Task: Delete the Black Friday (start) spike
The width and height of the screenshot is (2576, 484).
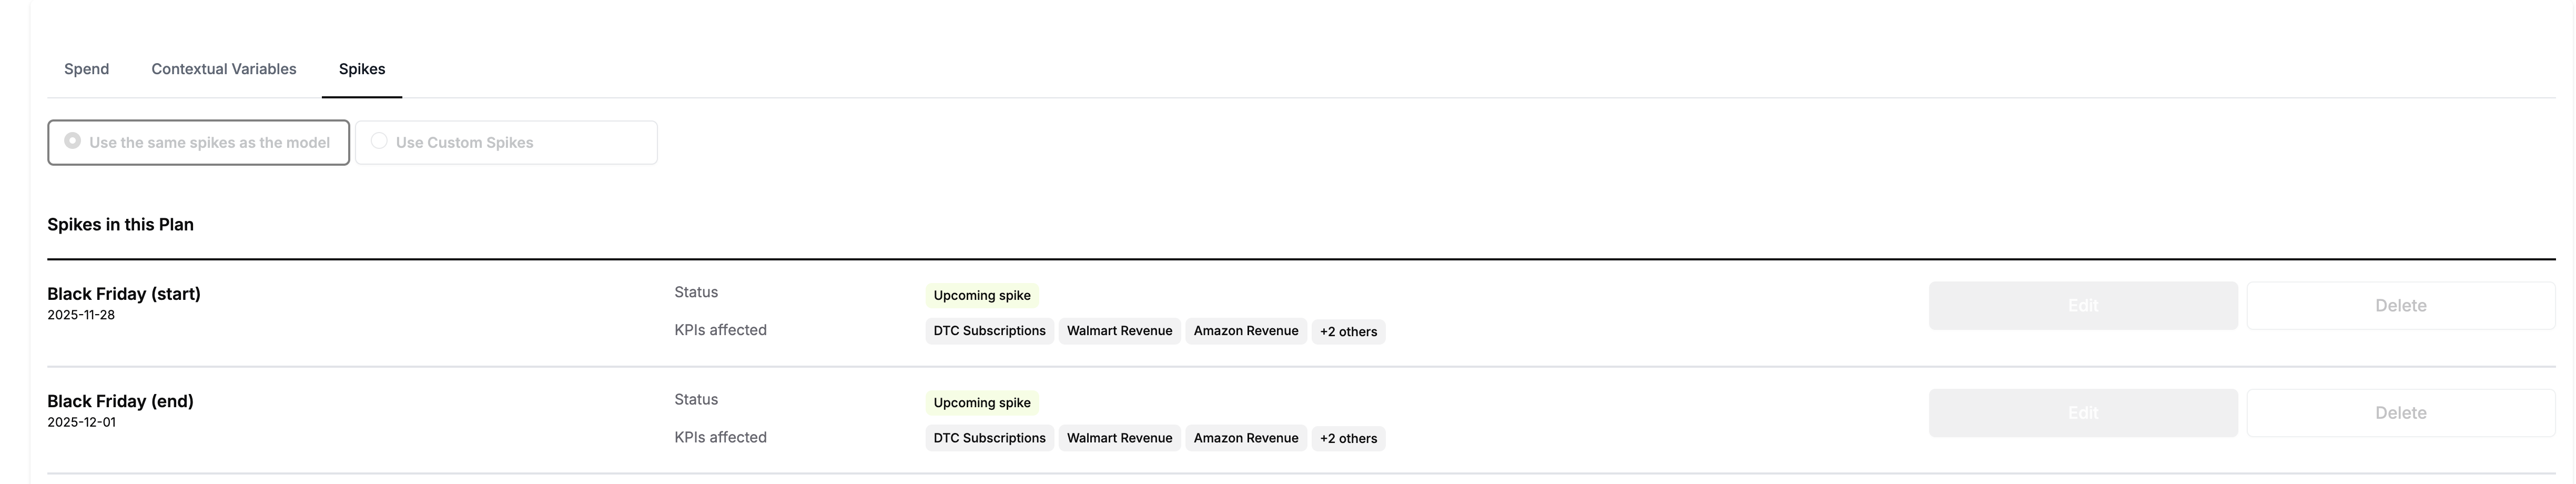Action: (x=2400, y=305)
